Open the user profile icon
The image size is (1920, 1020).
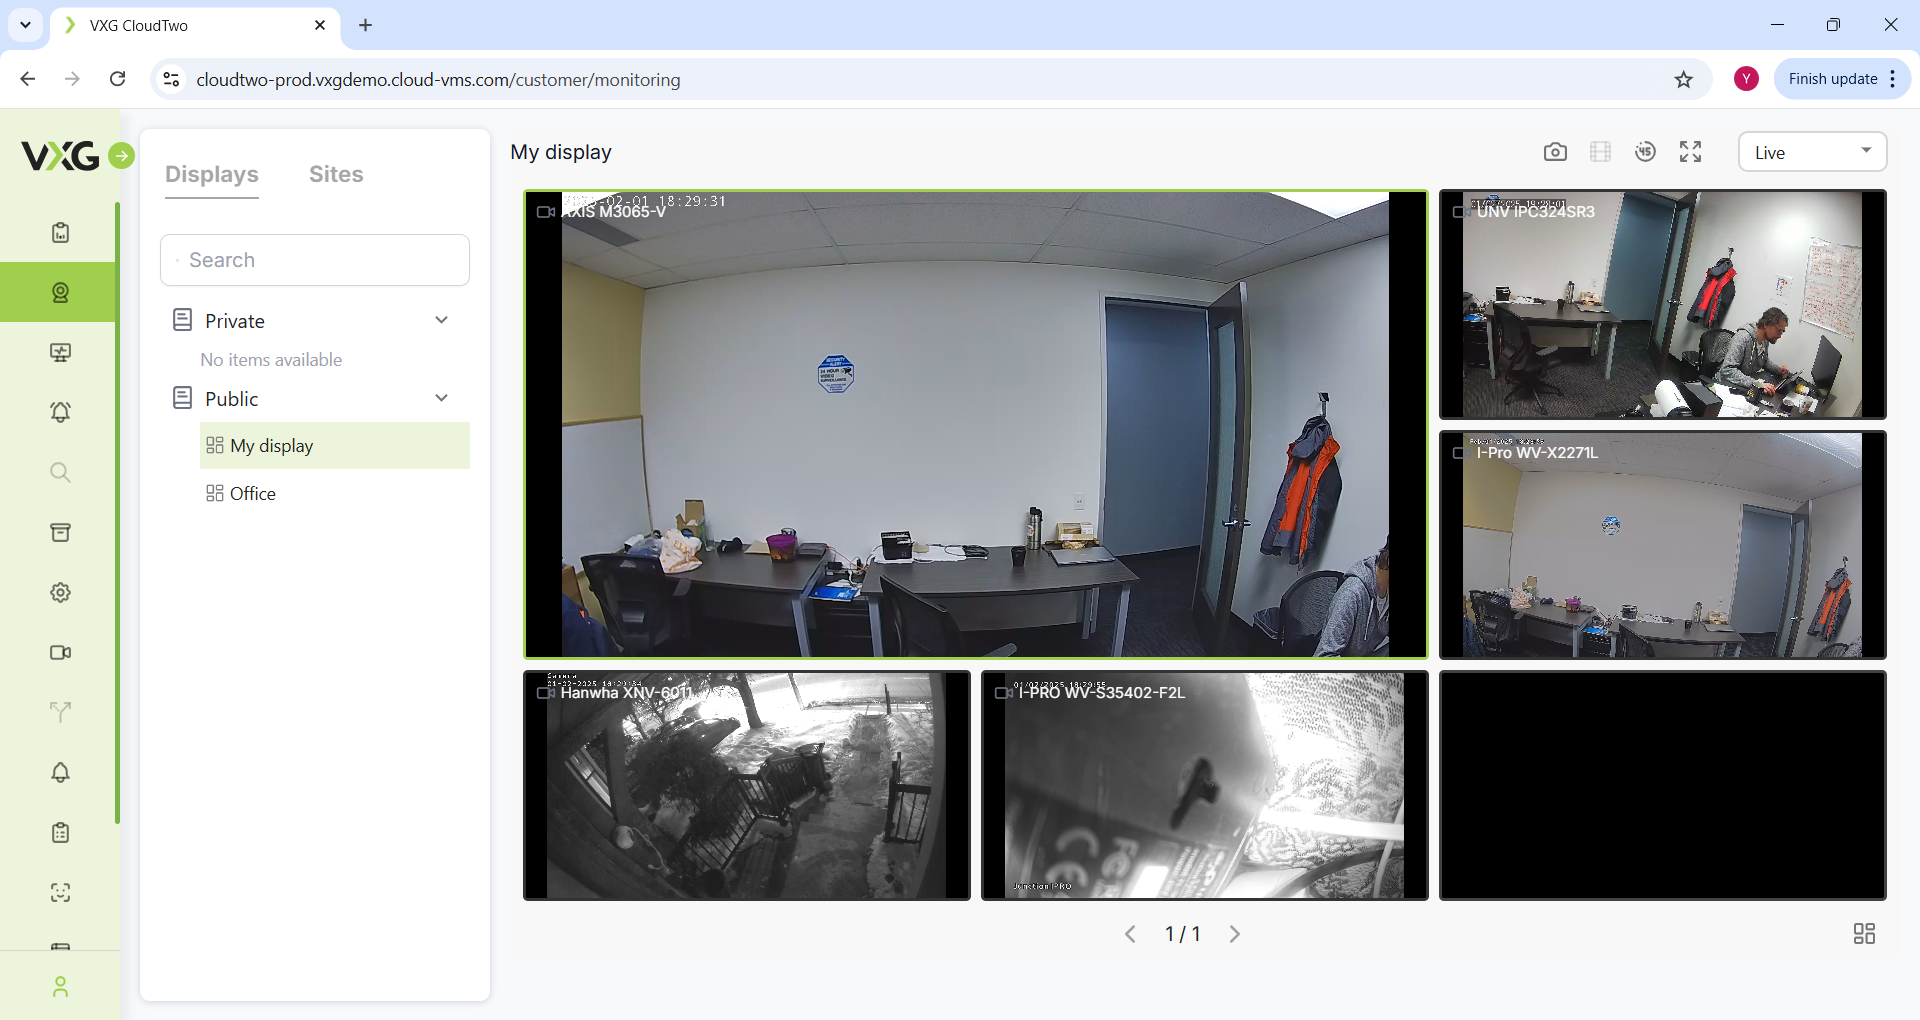pyautogui.click(x=61, y=987)
